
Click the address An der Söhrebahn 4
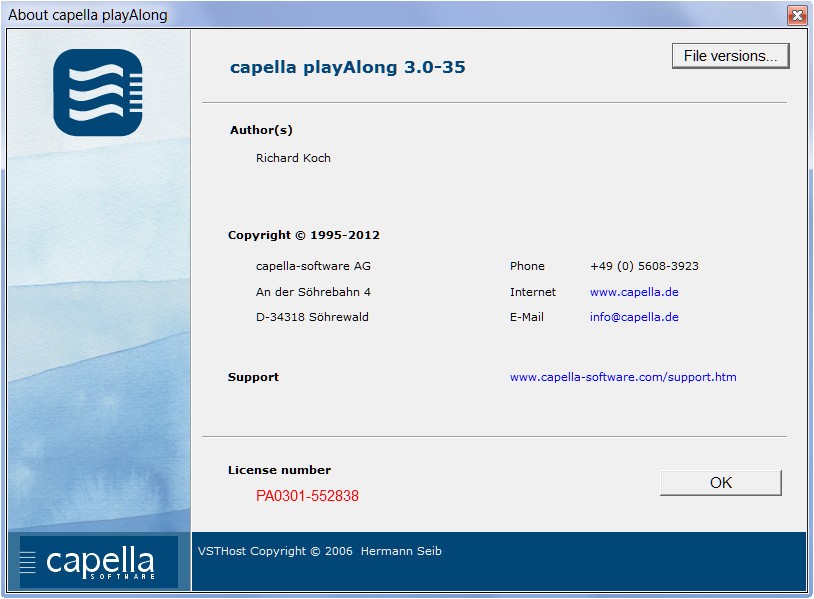coord(313,292)
